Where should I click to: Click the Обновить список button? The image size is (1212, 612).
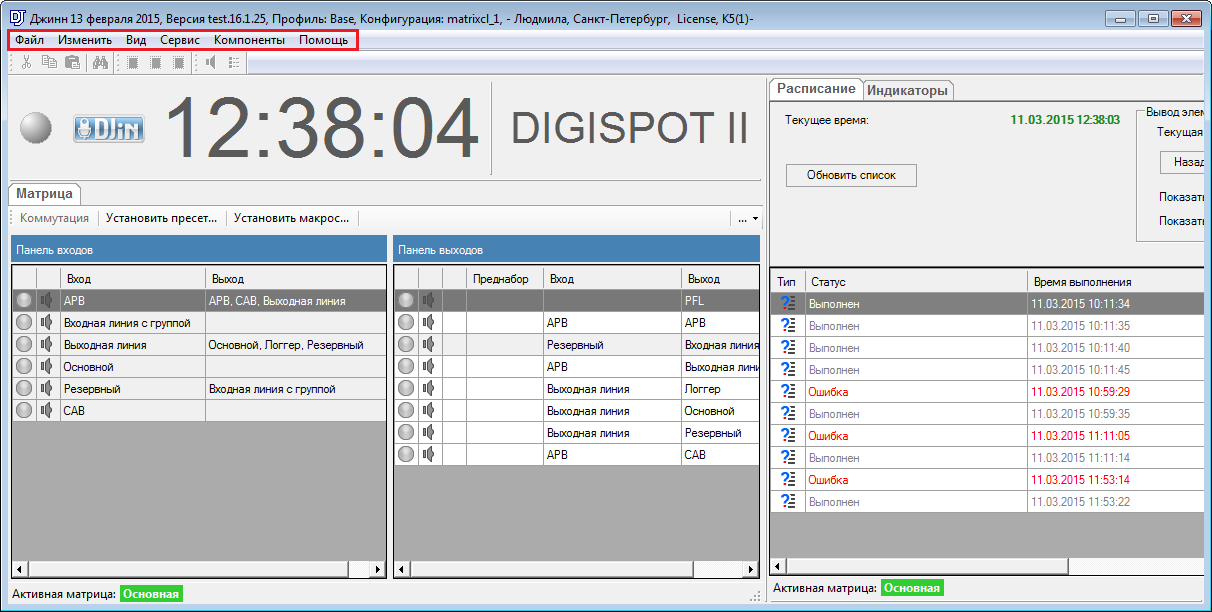[x=851, y=175]
